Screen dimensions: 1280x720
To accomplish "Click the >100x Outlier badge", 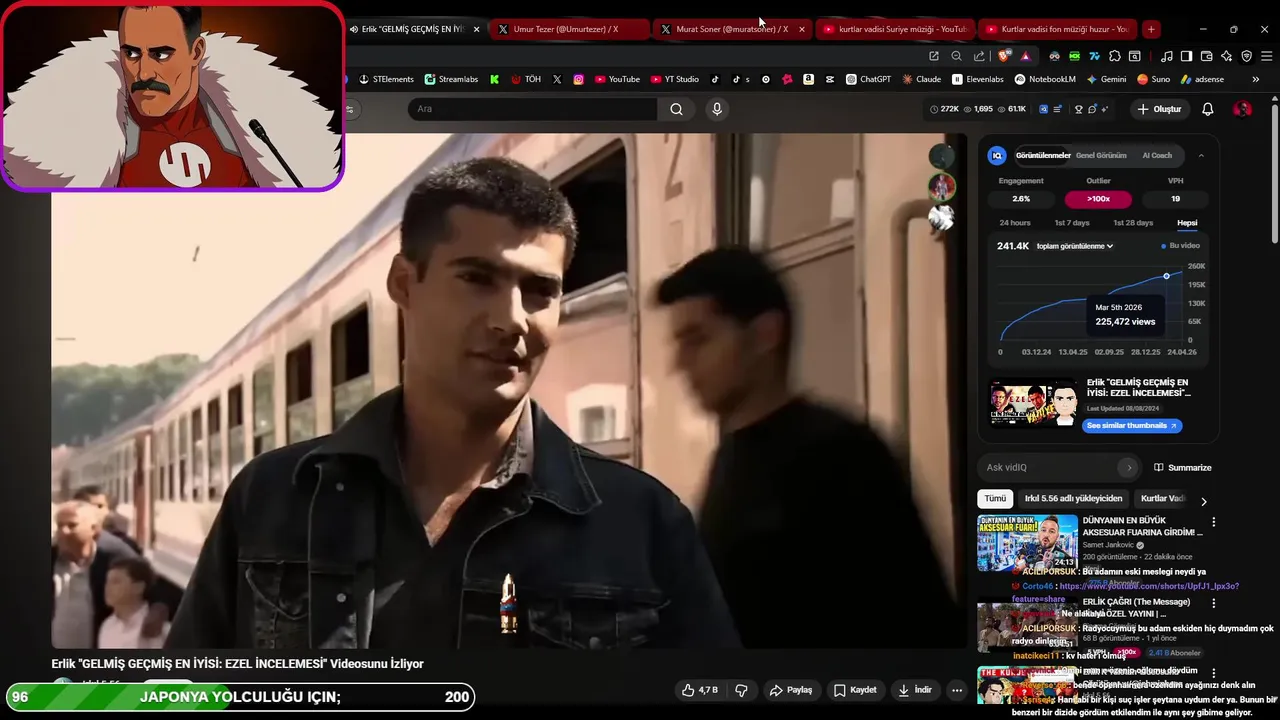I will point(1098,199).
